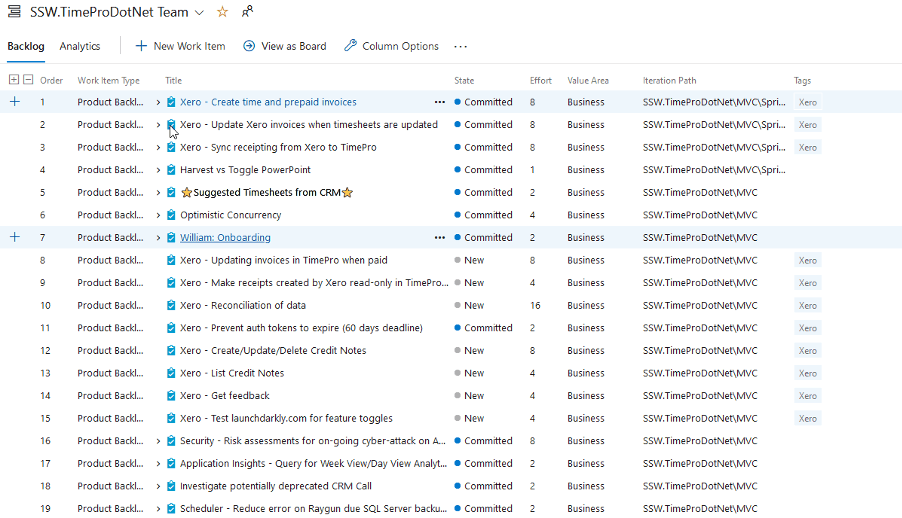Switch to the Analytics tab

80,46
